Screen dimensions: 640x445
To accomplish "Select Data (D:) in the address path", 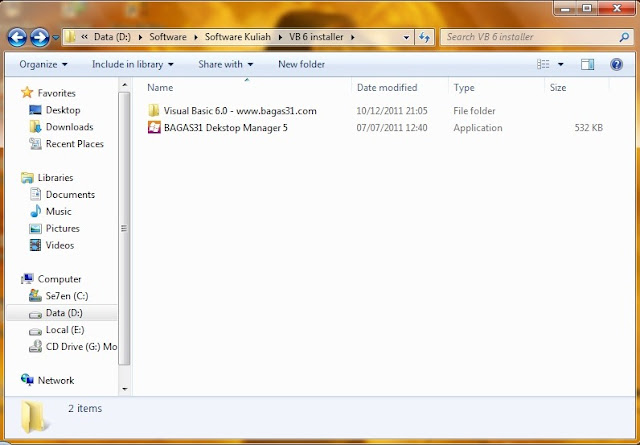I will pyautogui.click(x=112, y=37).
